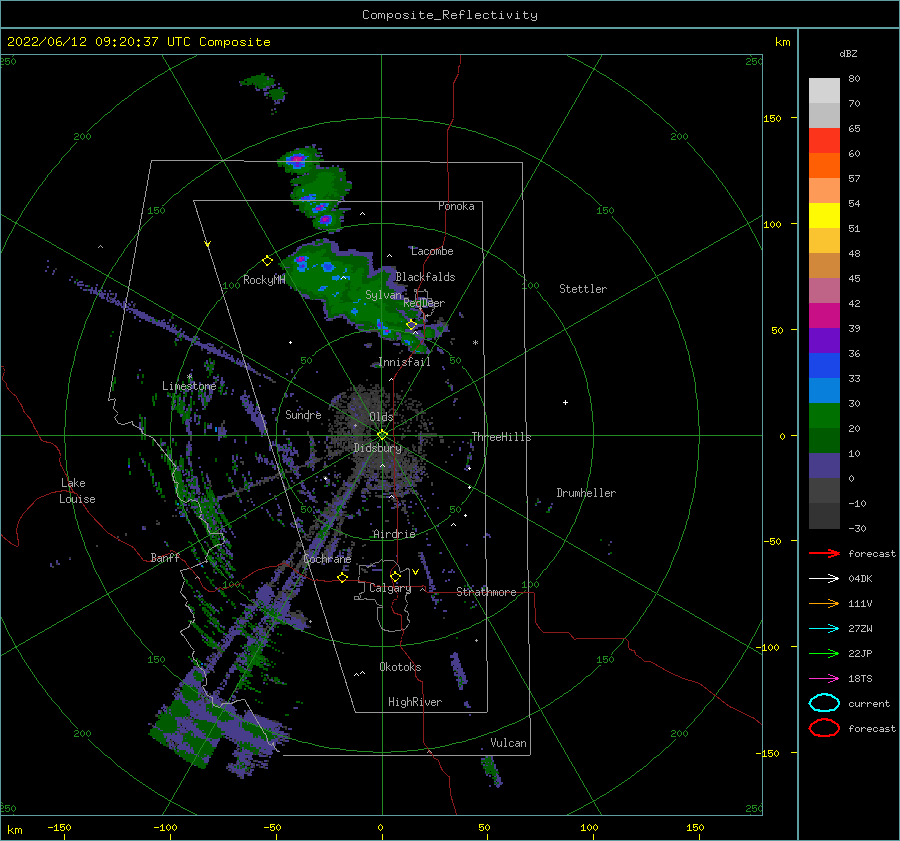Click the Cochrane map label

coord(327,559)
